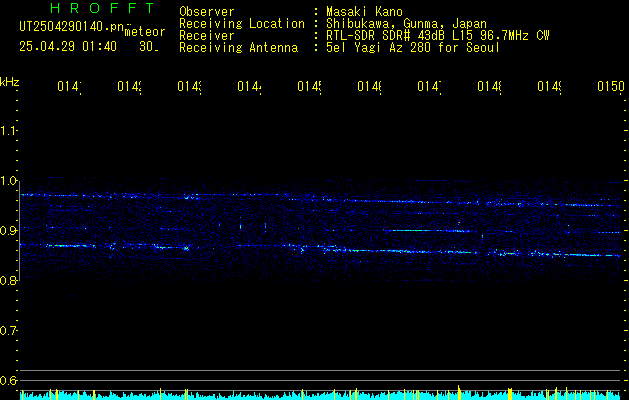Viewport: 629px width, 400px height.
Task: Click the 0143 time marker
Action: click(x=189, y=87)
